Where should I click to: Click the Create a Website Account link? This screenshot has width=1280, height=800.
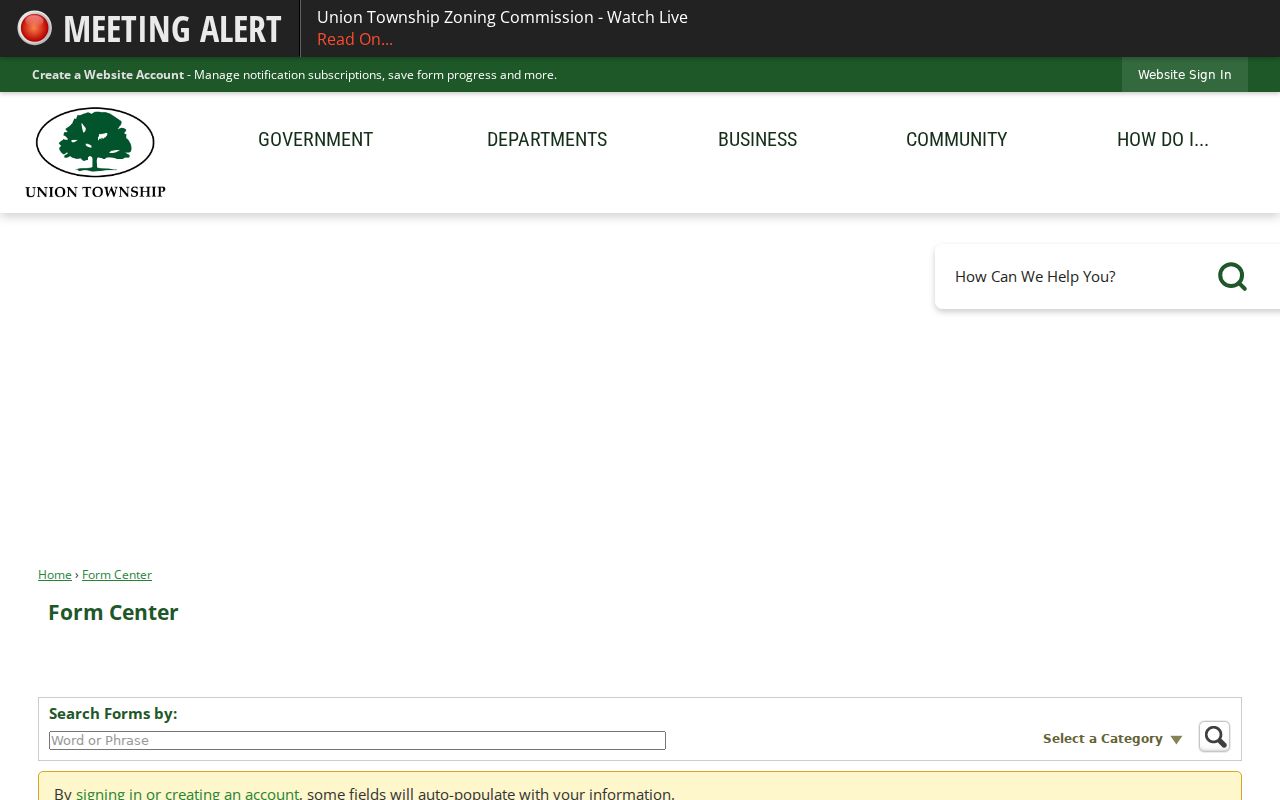click(108, 75)
